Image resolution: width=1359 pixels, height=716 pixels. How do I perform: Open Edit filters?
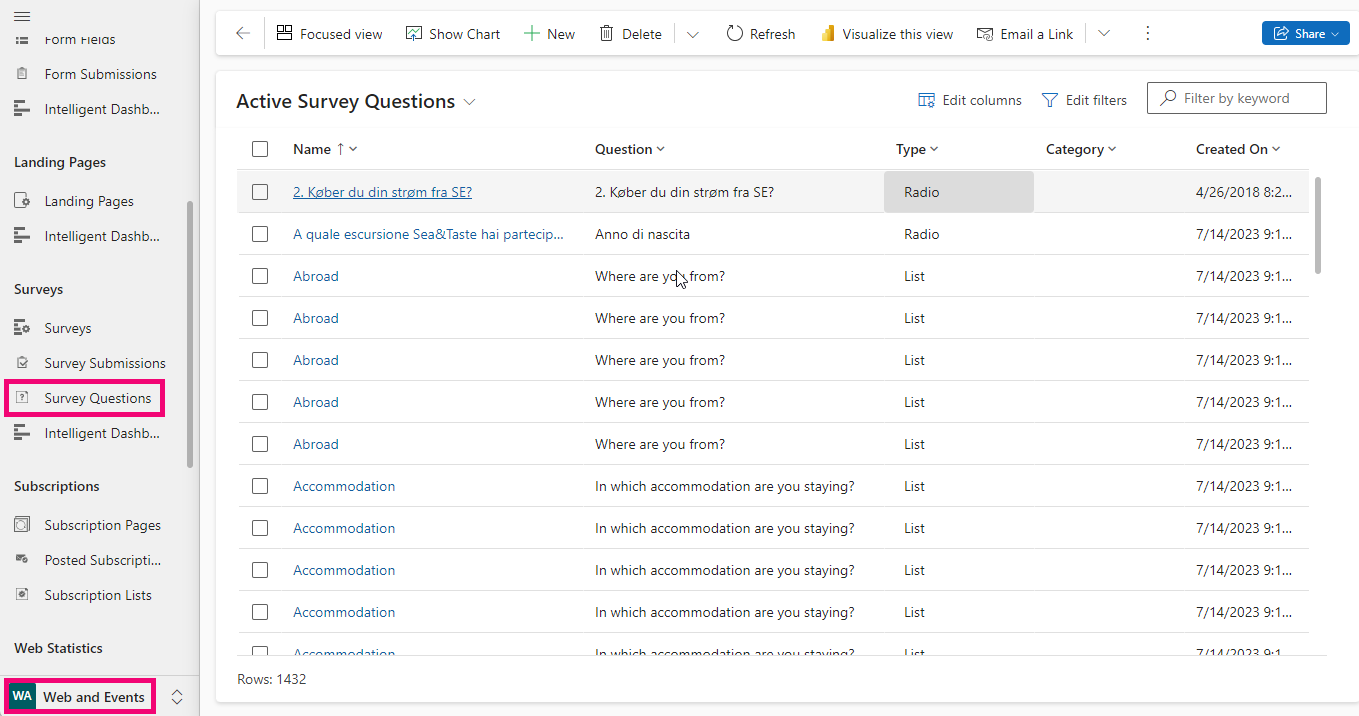tap(1084, 100)
